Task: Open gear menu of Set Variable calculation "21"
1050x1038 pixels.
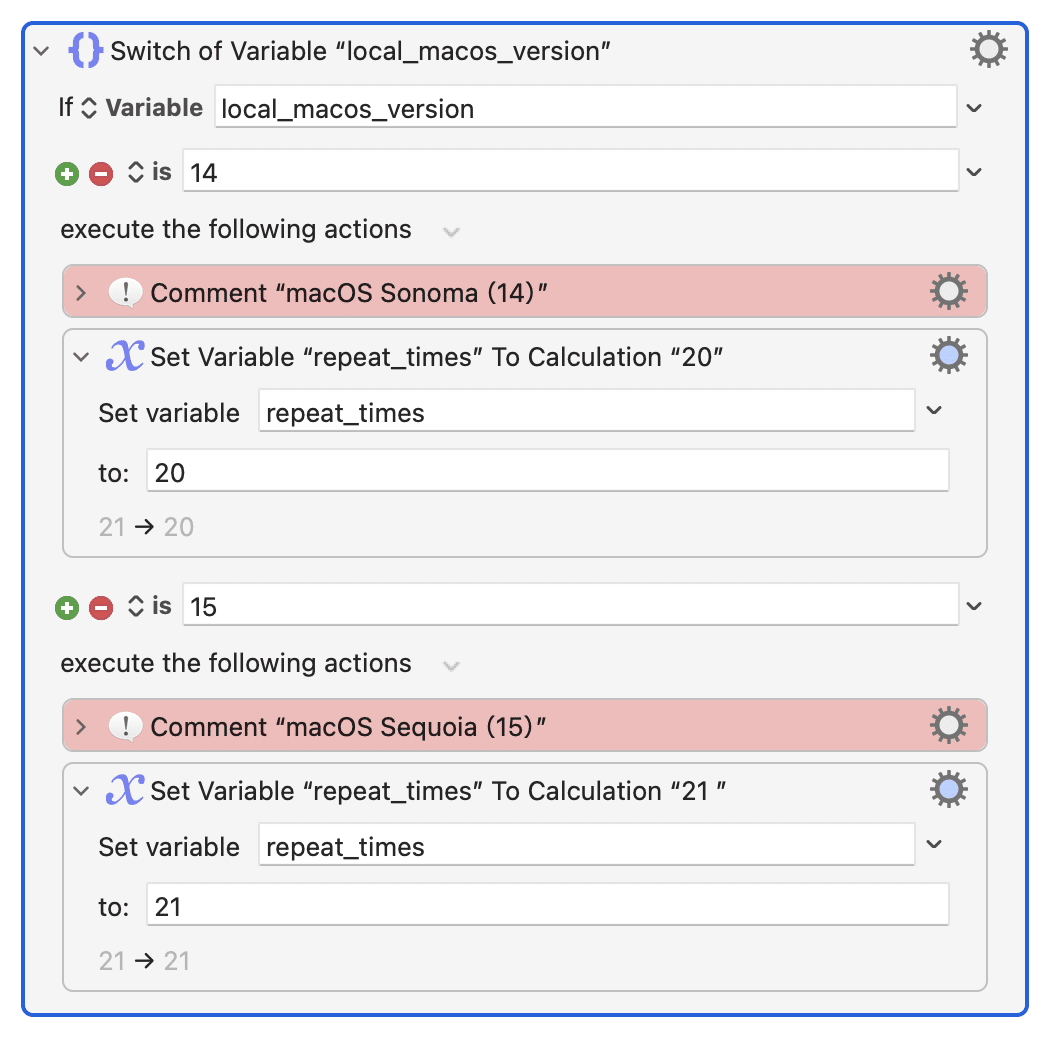Action: [x=948, y=790]
